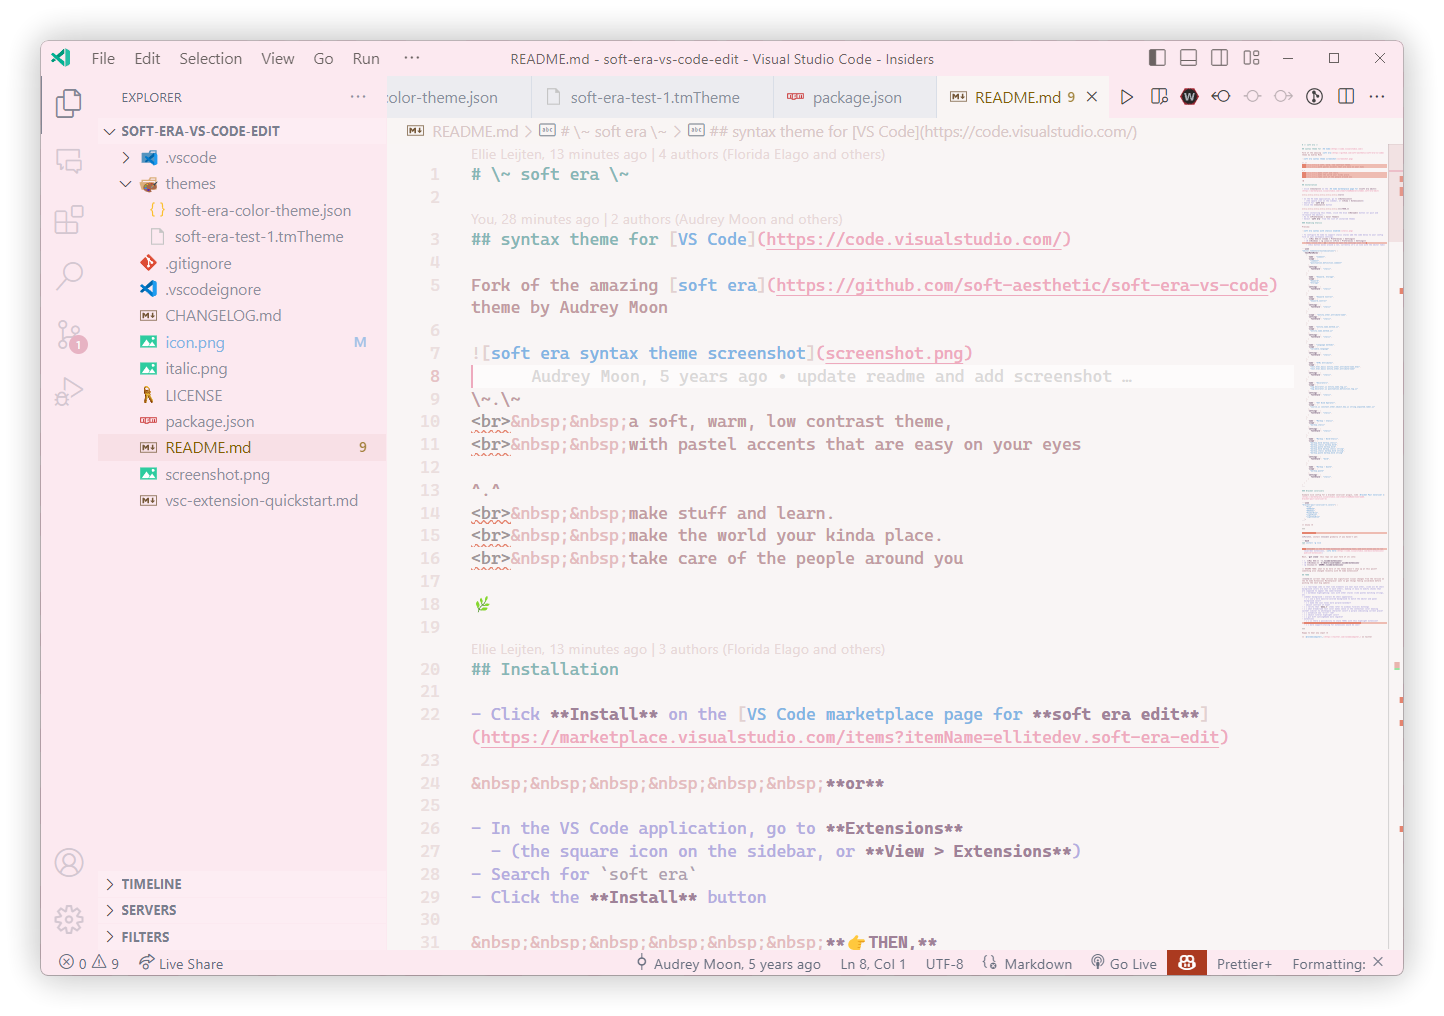Open the Accounts menu icon
This screenshot has height=1016, width=1444.
pos(69,862)
